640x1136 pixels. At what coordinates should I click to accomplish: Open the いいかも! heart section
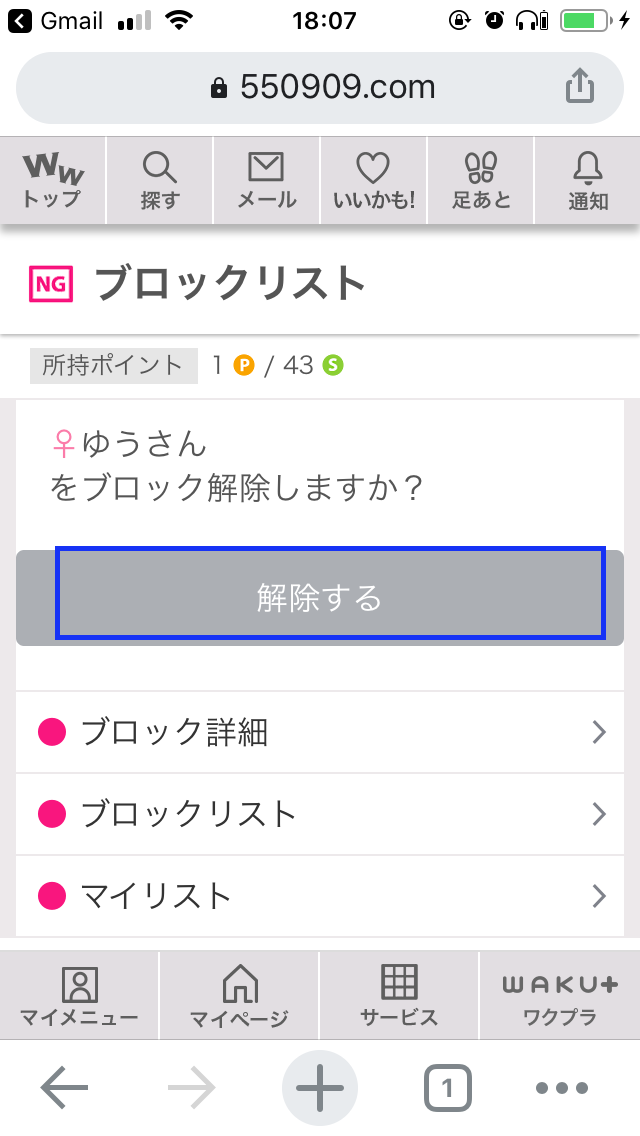372,180
